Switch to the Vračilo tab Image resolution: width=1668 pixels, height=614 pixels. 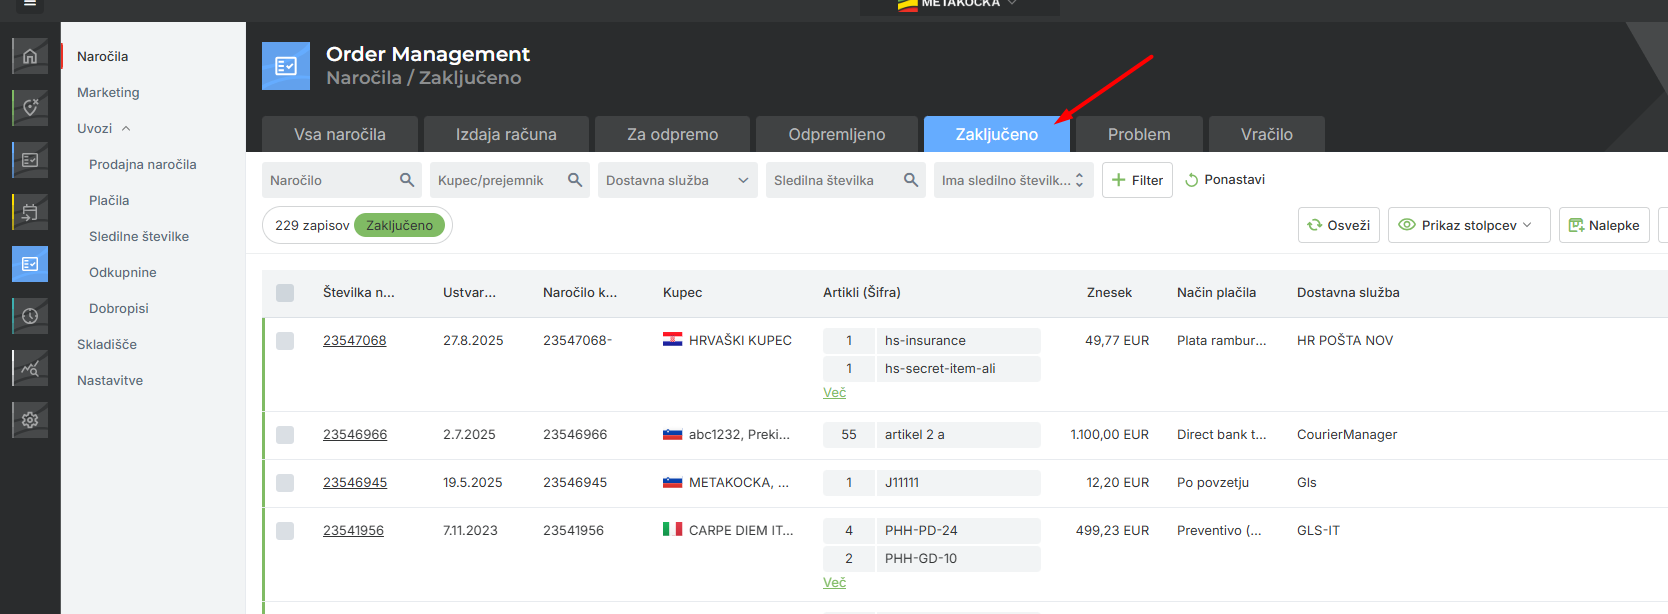1267,134
